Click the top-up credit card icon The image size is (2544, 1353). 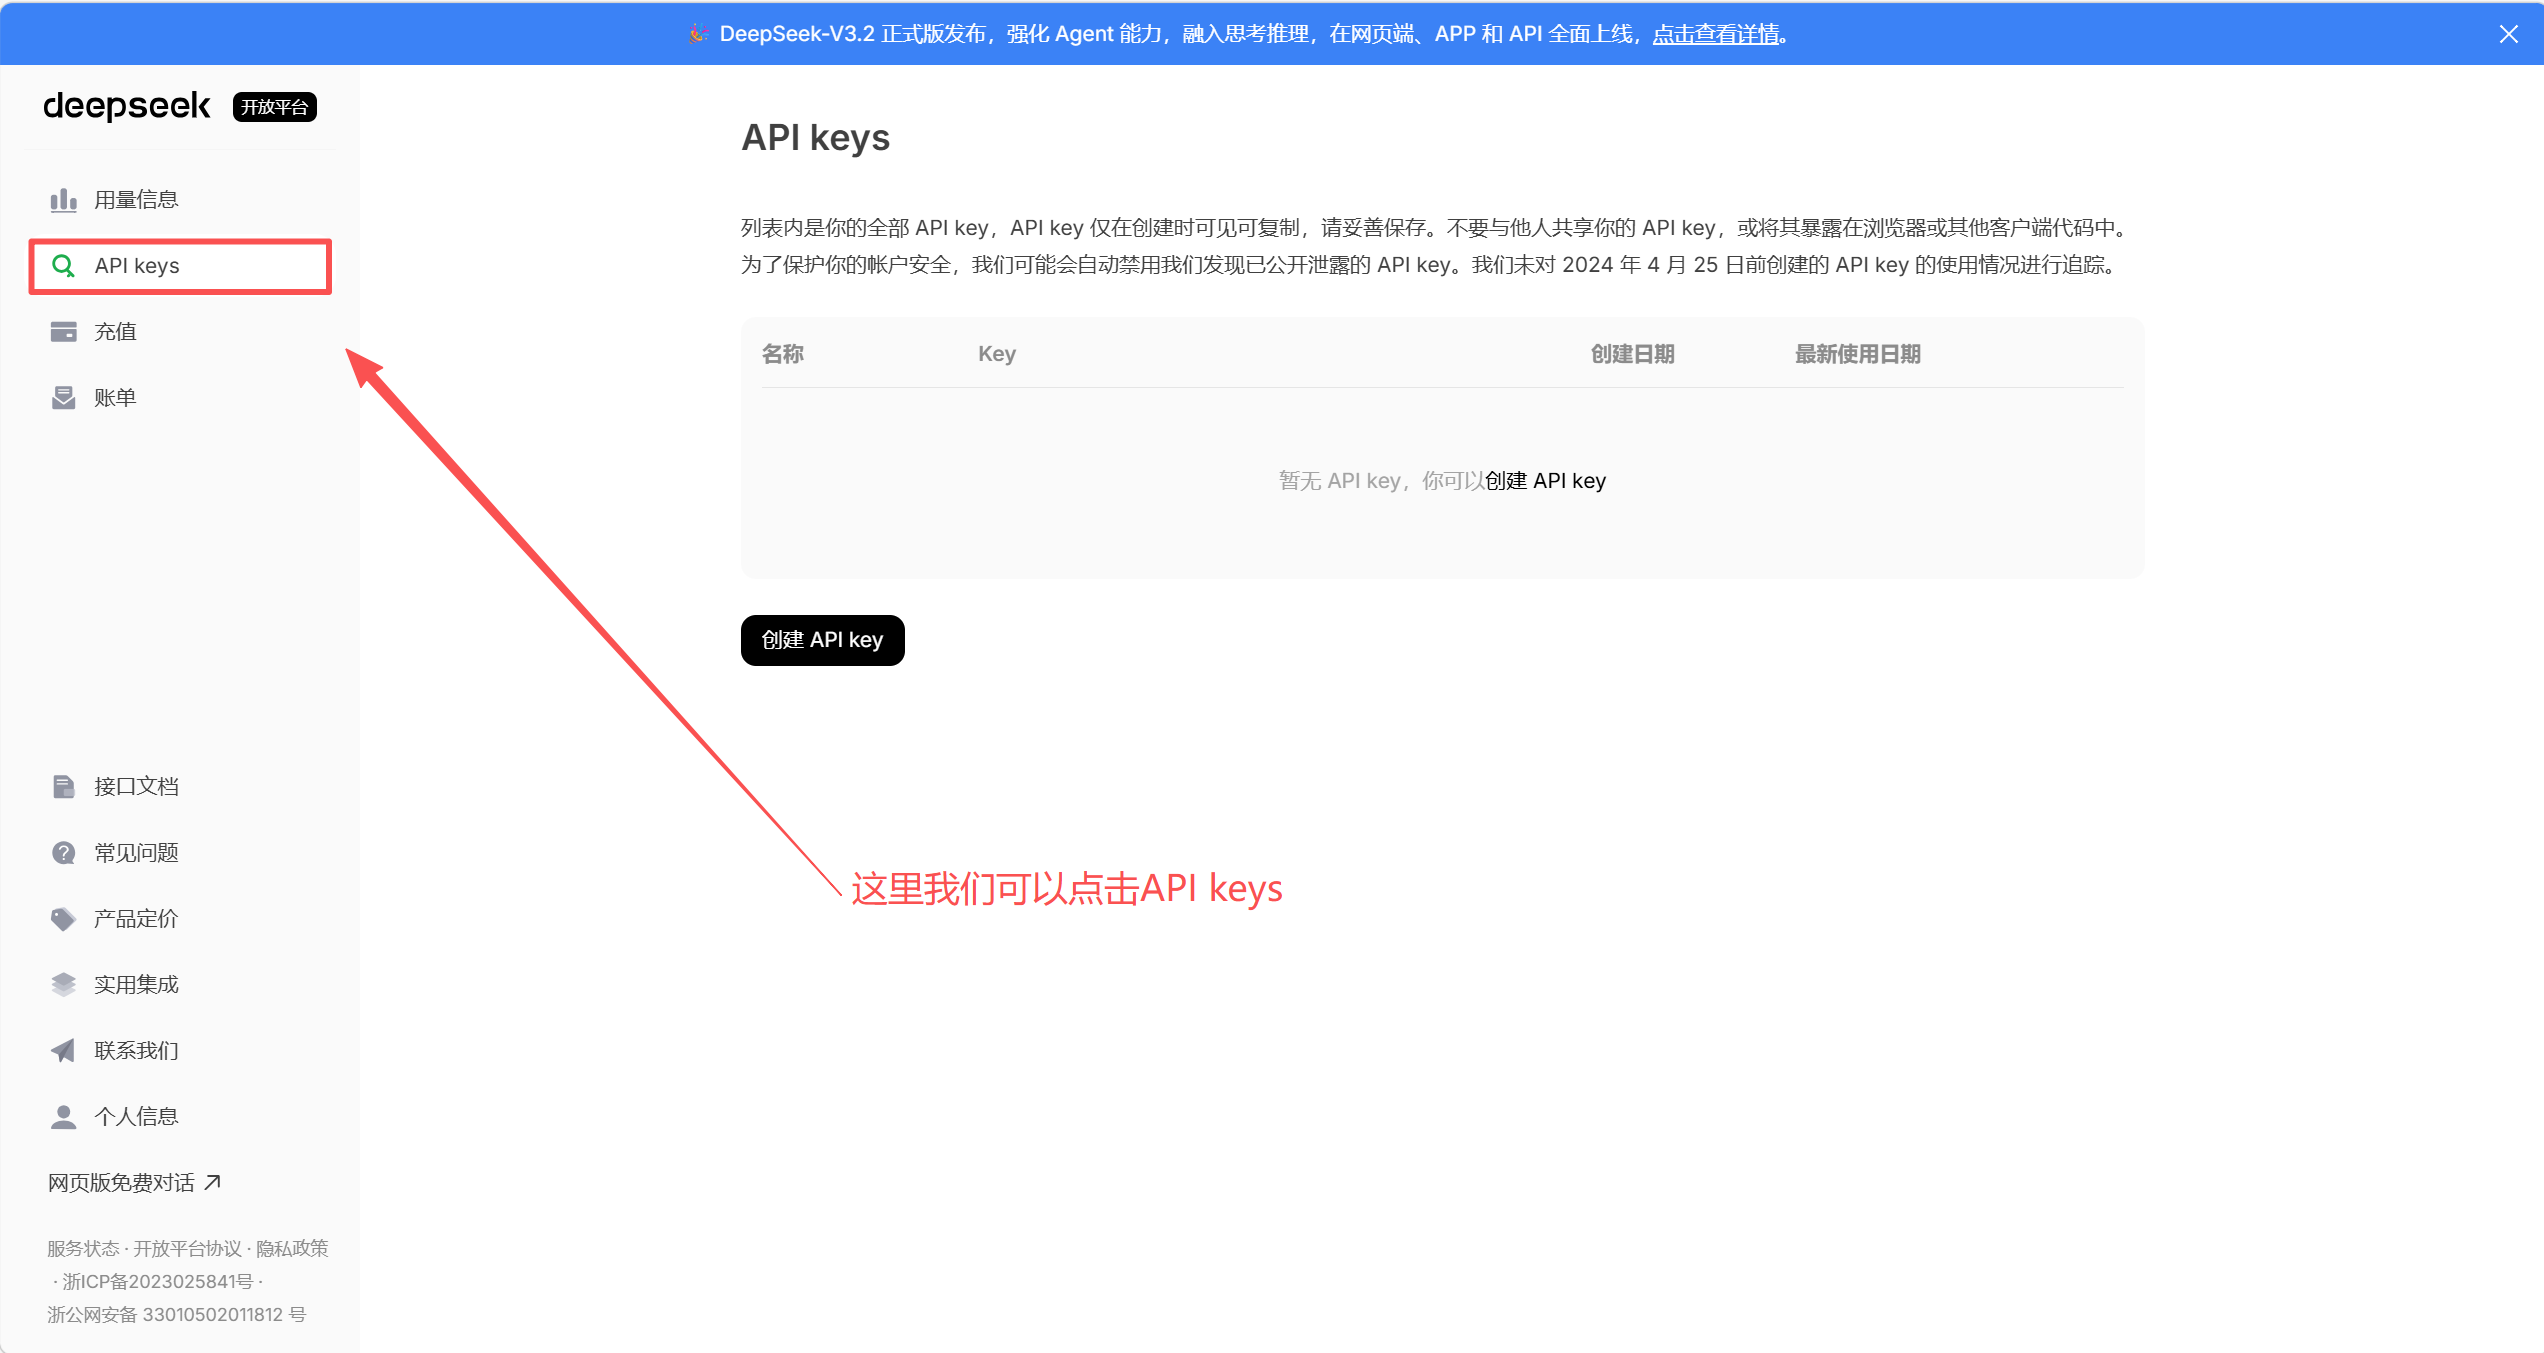pyautogui.click(x=63, y=332)
